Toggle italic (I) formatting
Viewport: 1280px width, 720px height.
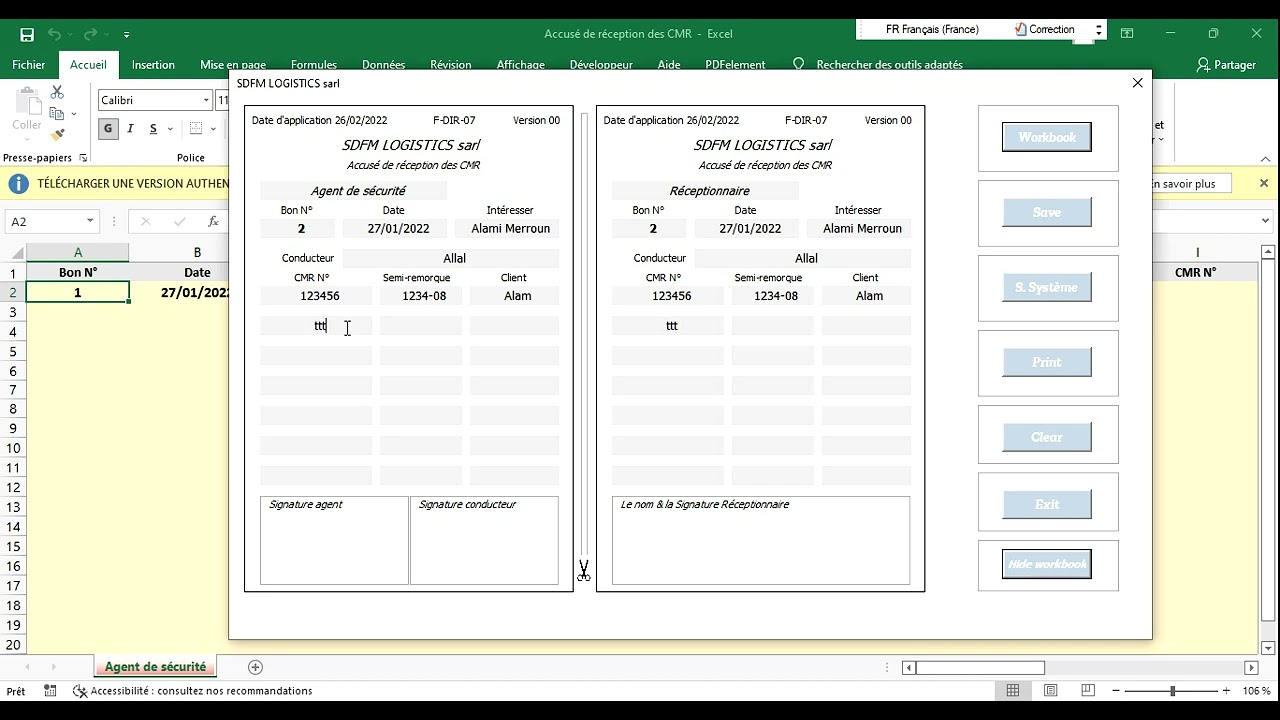click(130, 129)
